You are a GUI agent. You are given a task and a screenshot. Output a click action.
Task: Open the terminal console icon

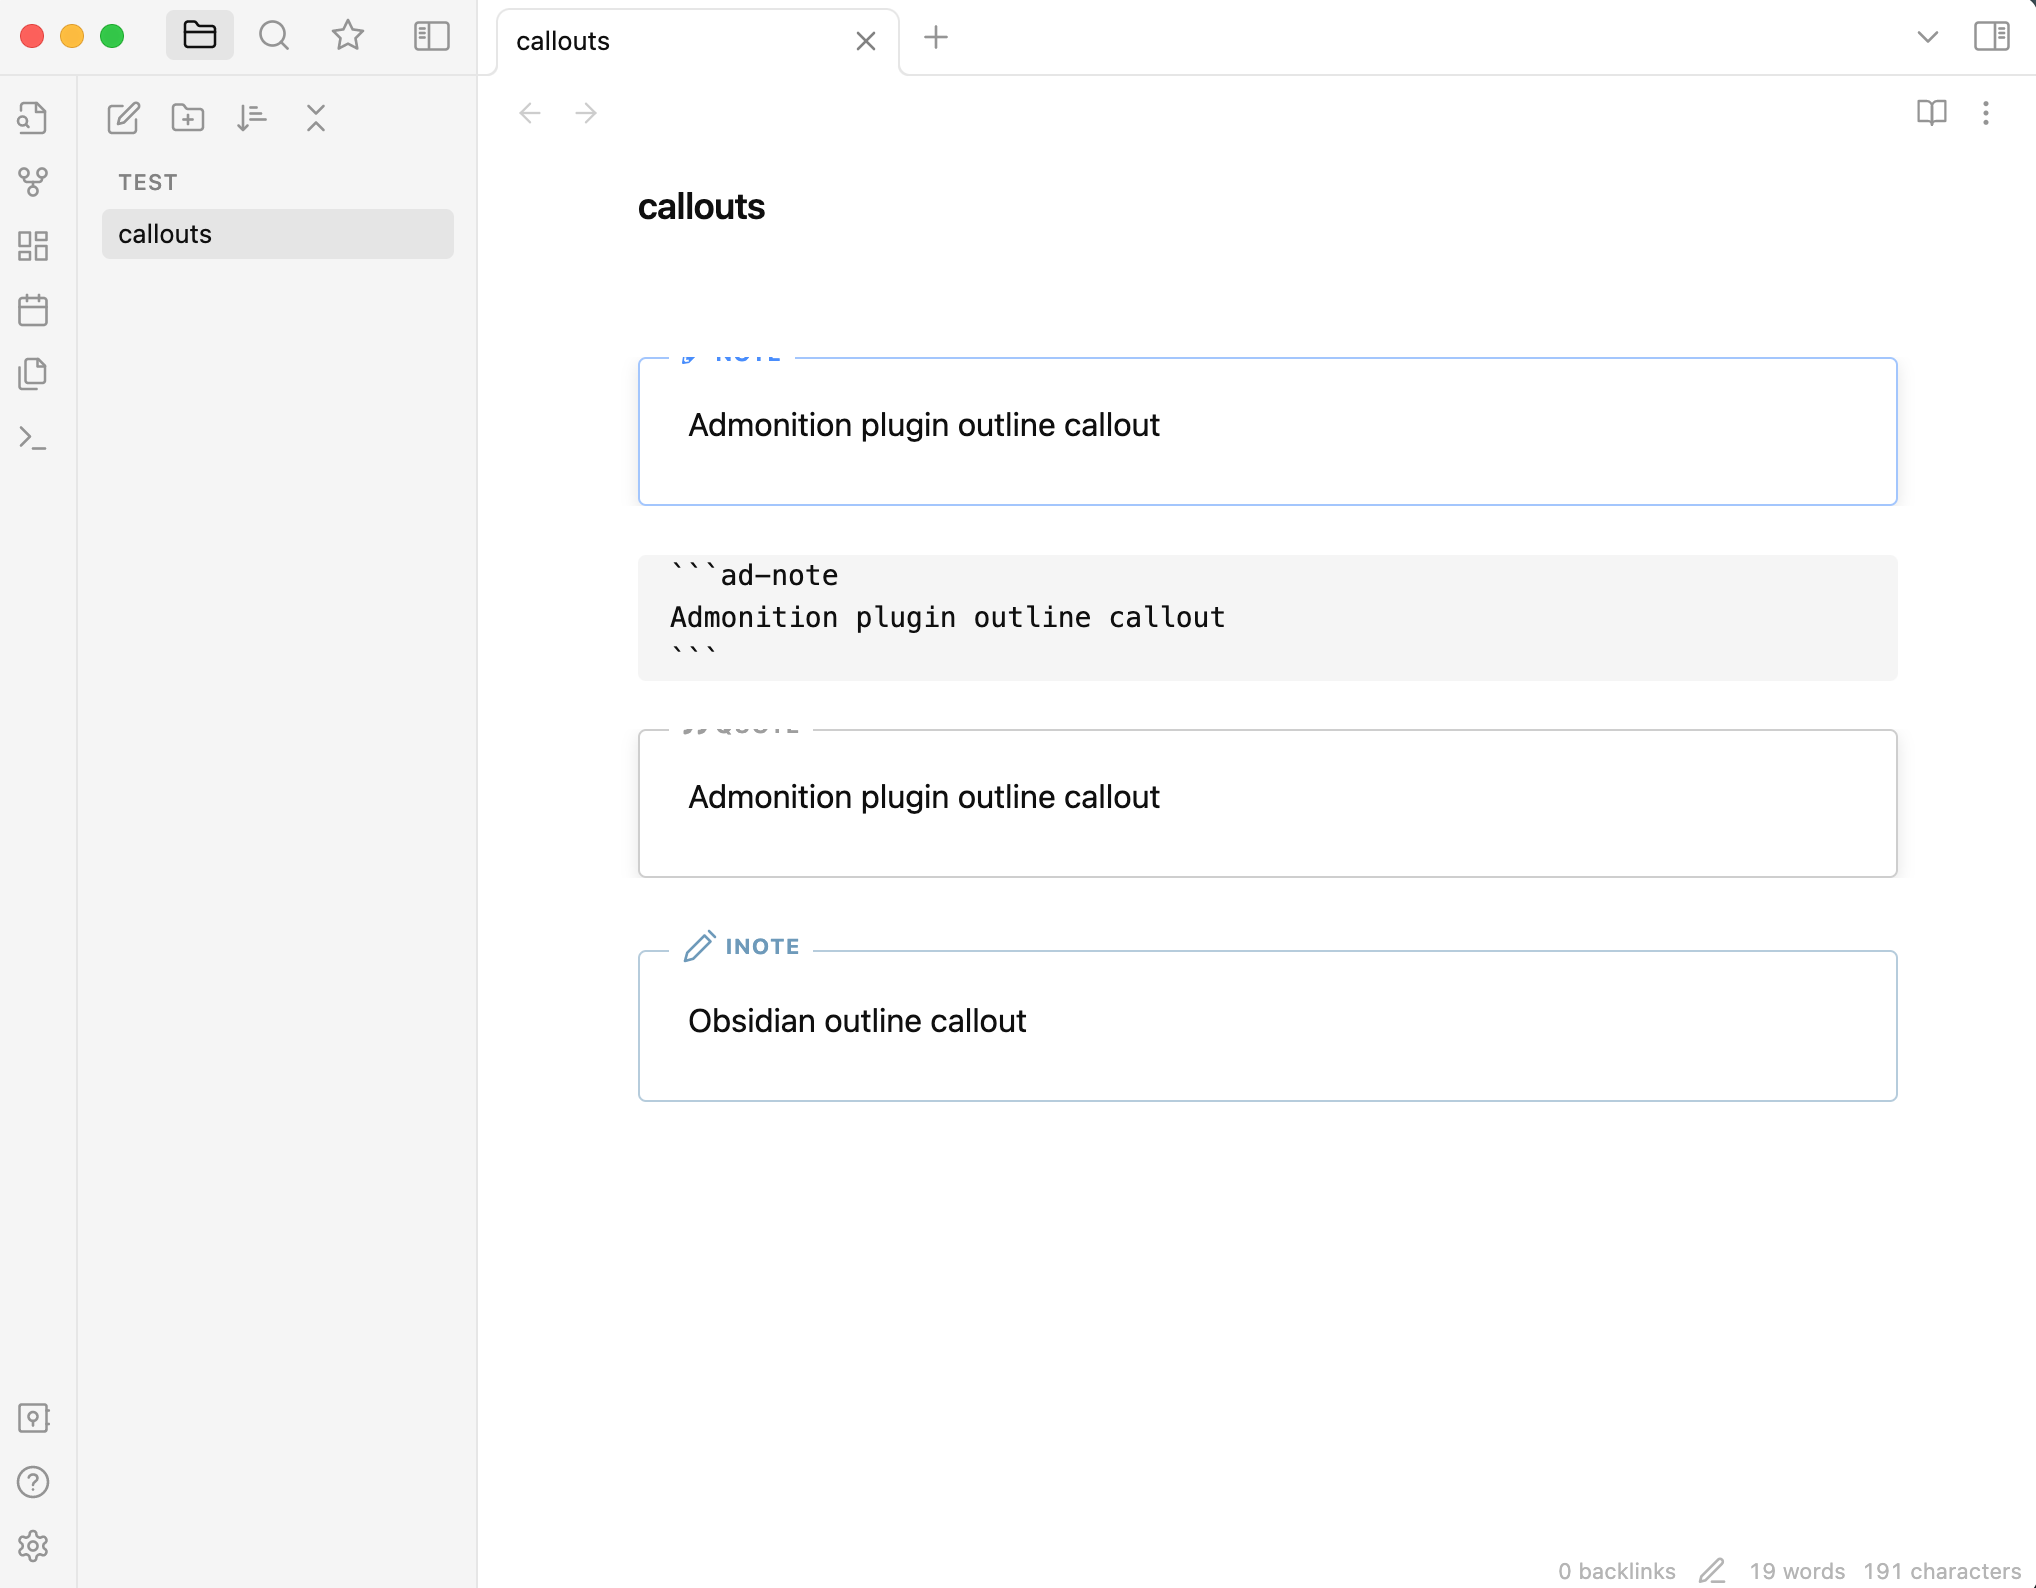[x=33, y=437]
